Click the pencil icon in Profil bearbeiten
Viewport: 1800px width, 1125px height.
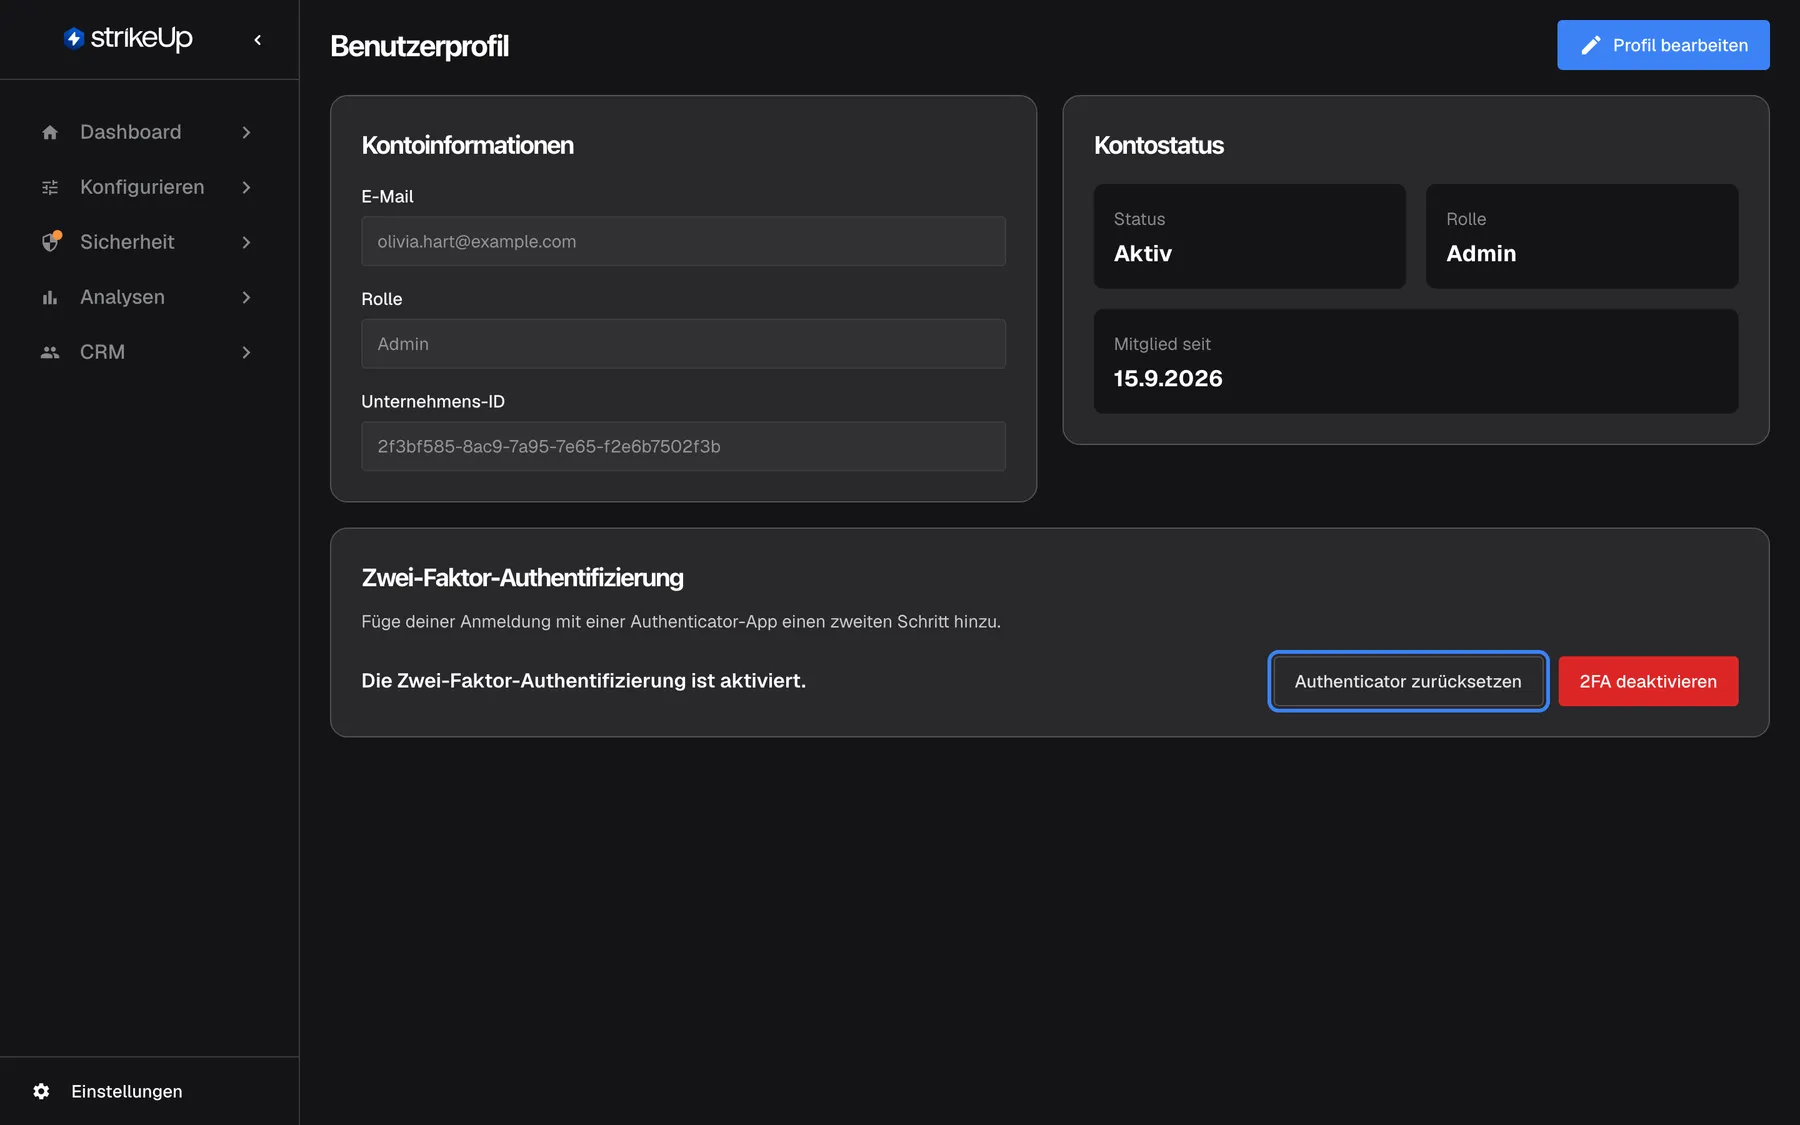[1591, 45]
